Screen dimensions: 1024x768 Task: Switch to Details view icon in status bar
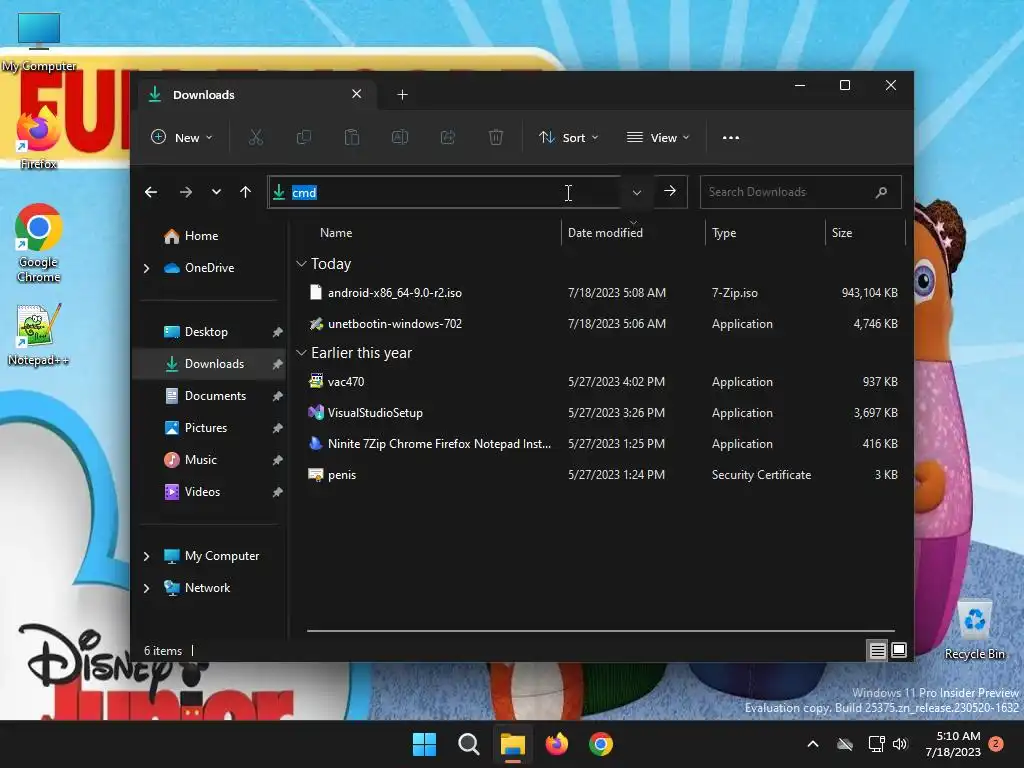click(x=877, y=650)
